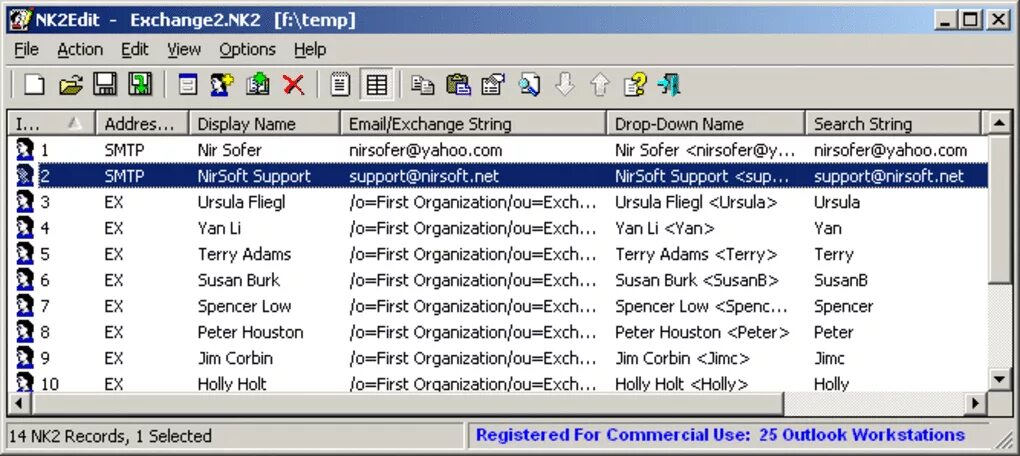Screen dimensions: 1020x456
Task: Click vertical scrollbar down arrow
Action: [x=999, y=379]
